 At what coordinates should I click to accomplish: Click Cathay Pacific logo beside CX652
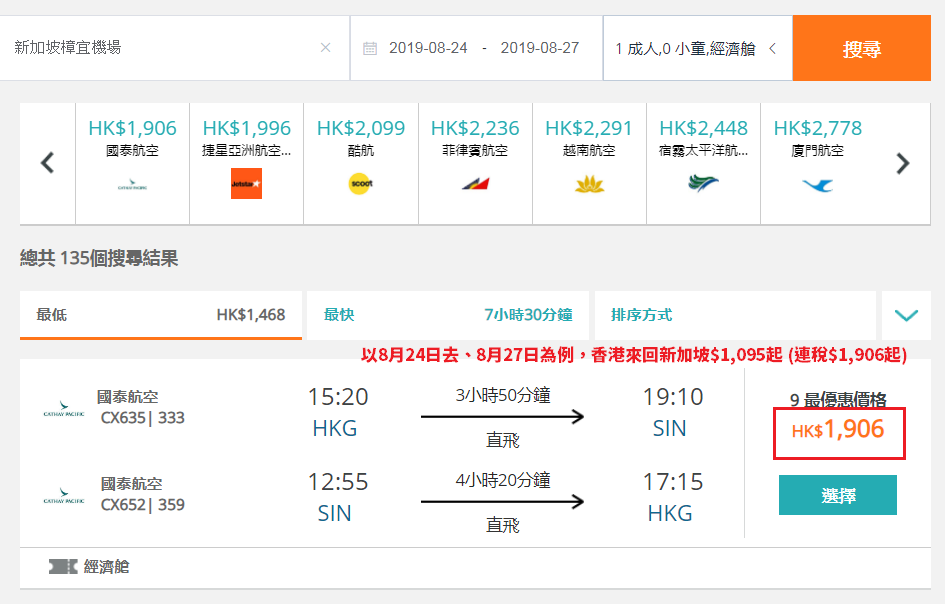[64, 496]
